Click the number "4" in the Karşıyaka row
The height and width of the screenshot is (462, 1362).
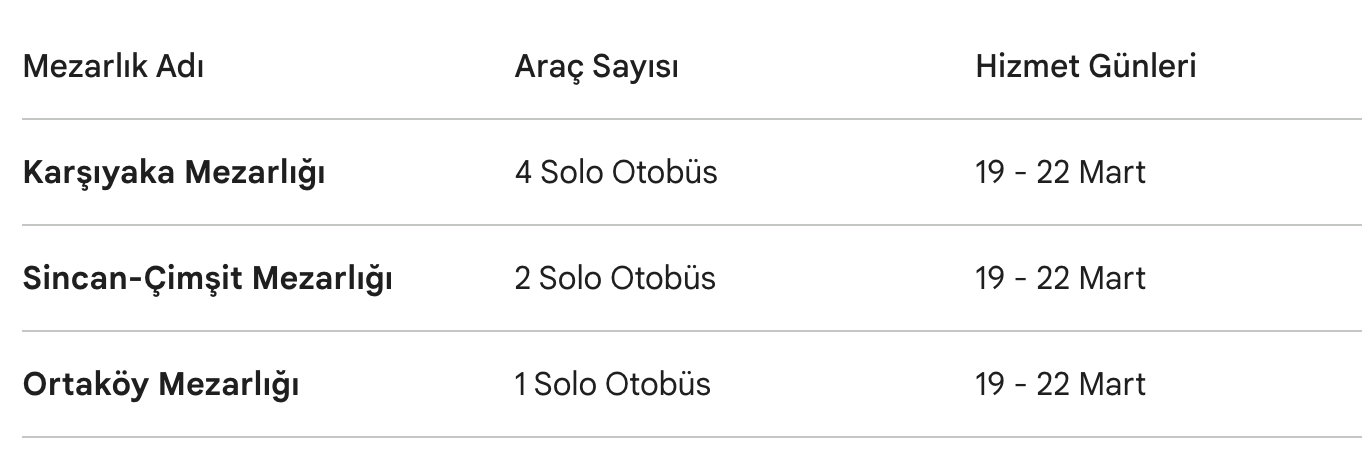point(523,173)
